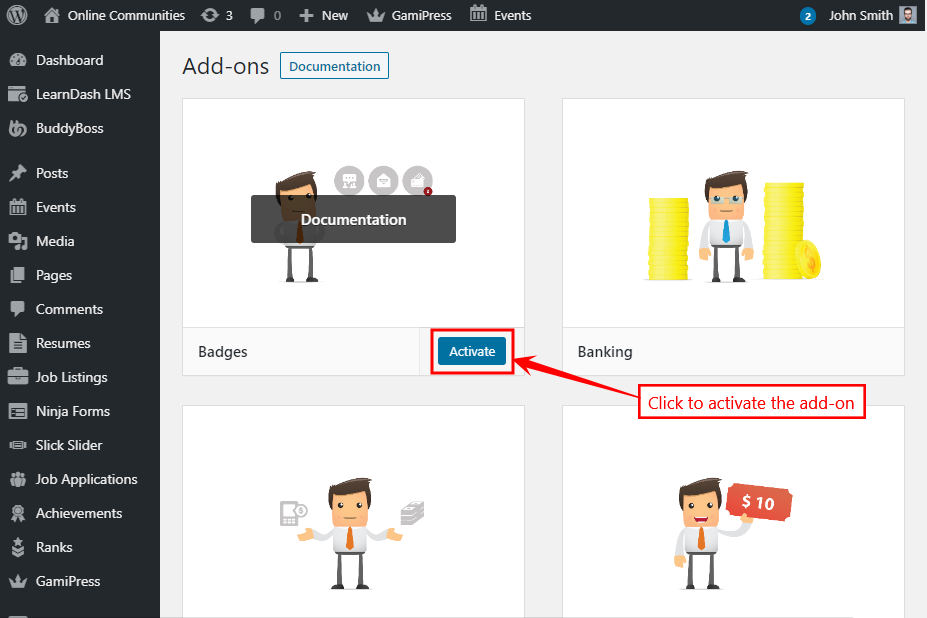The width and height of the screenshot is (927, 618).
Task: Open the notifications badge showing 2
Action: [x=808, y=16]
